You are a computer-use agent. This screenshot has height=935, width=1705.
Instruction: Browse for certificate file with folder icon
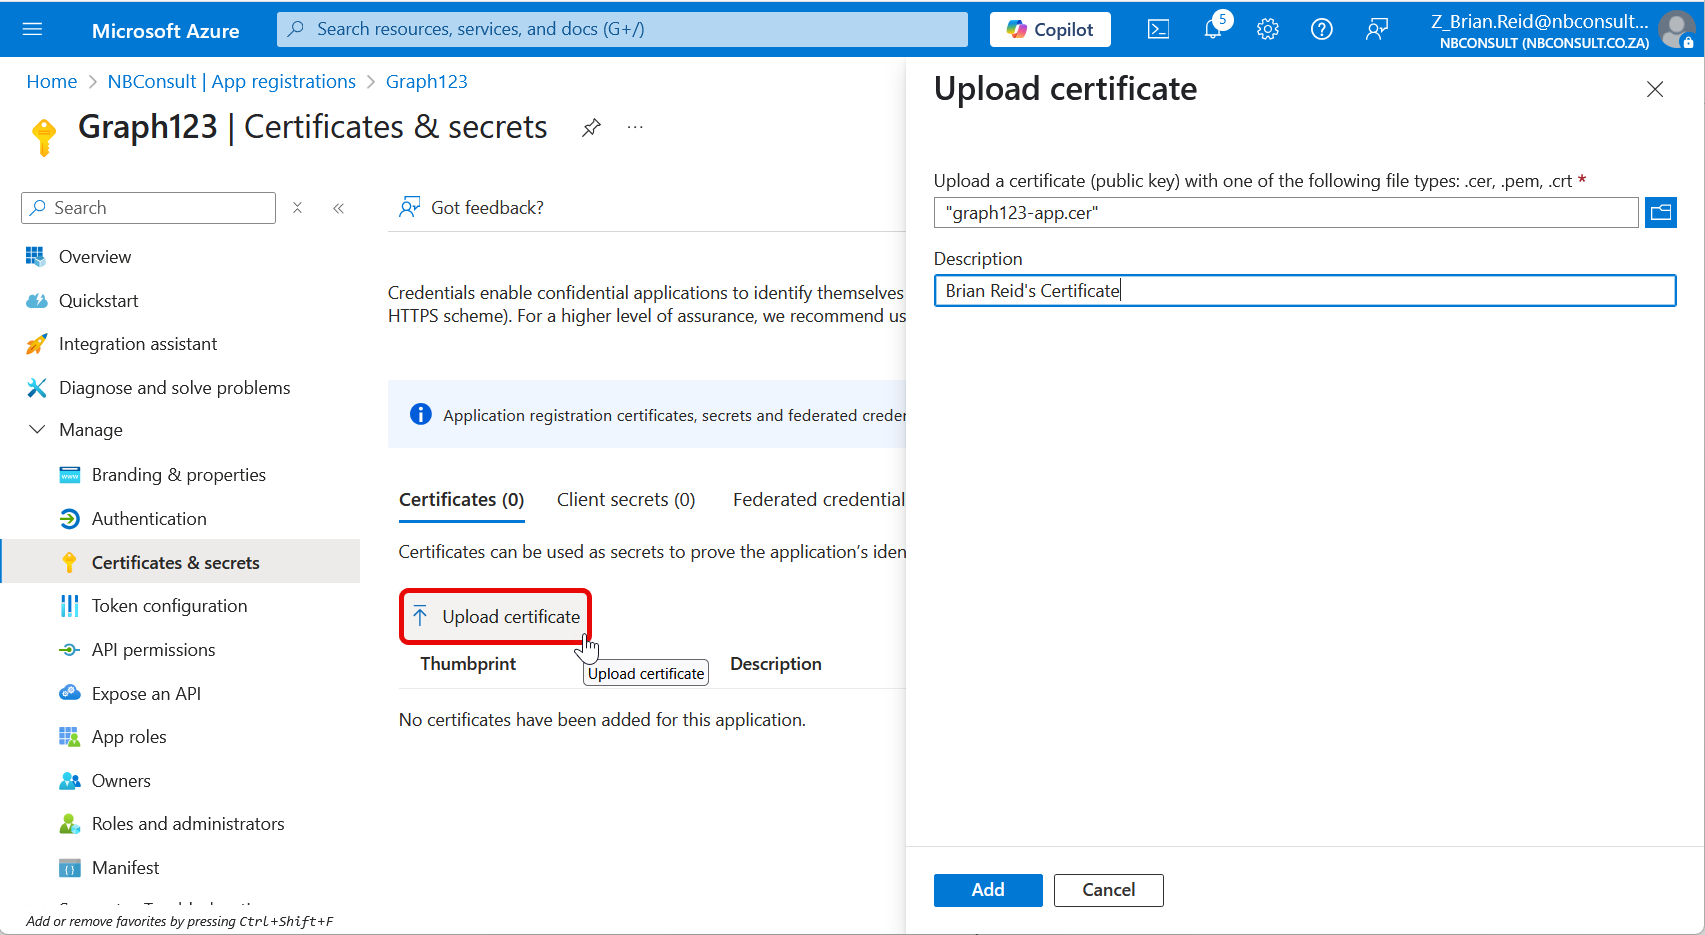(x=1661, y=212)
